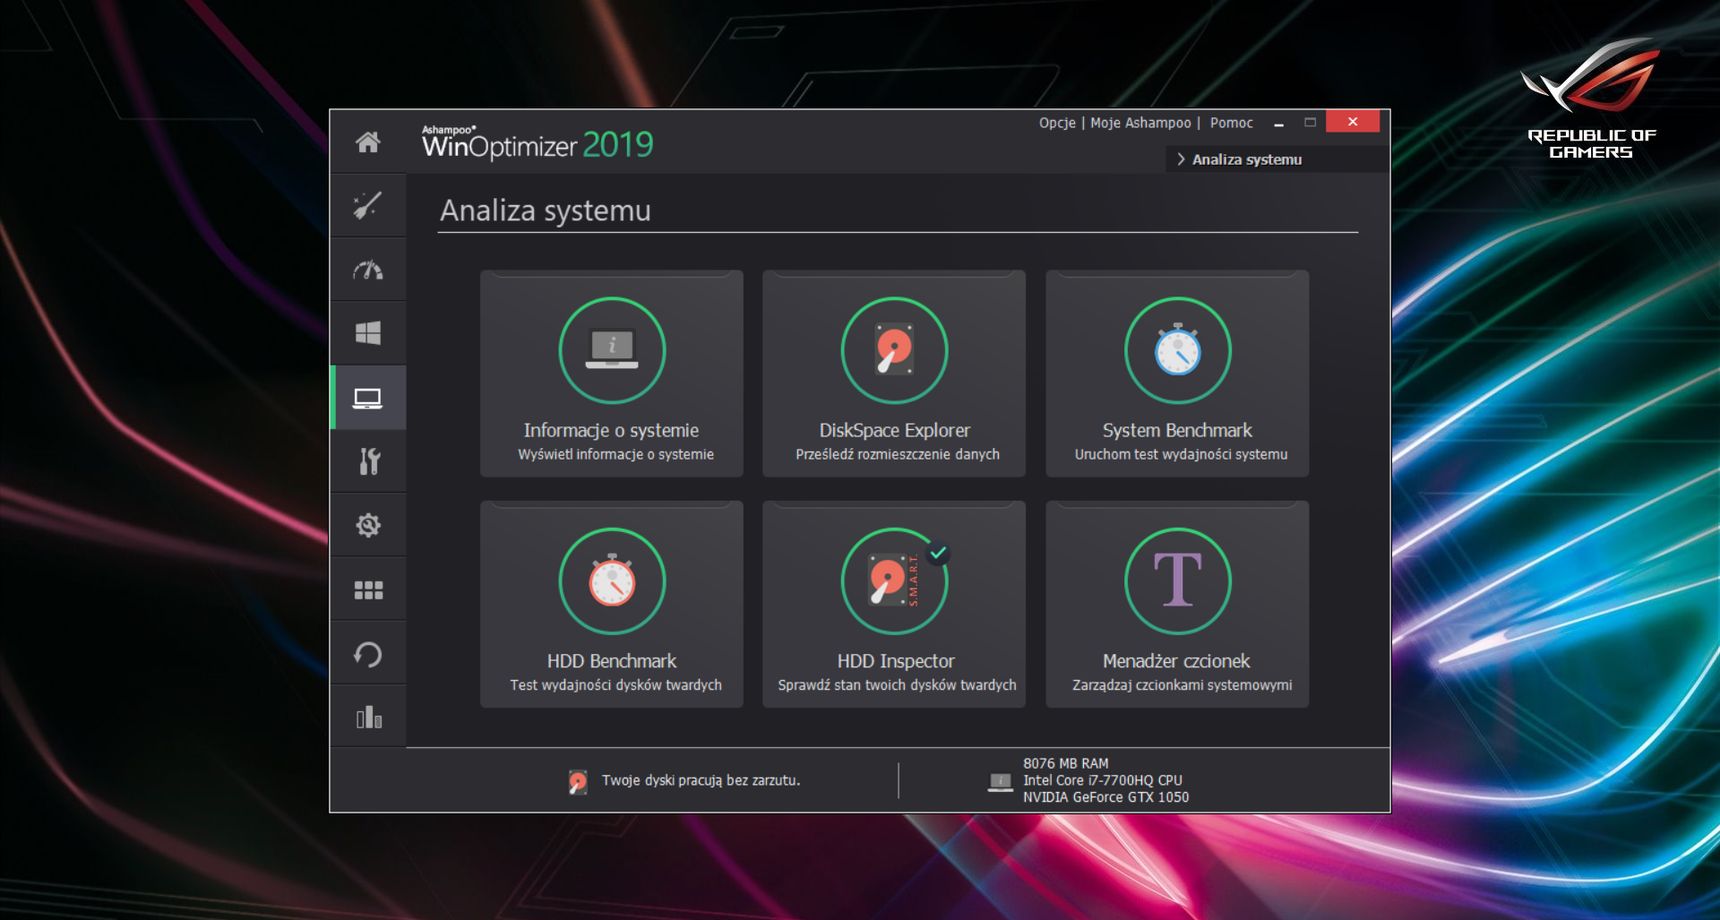Open System Benchmark title text
Image resolution: width=1720 pixels, height=920 pixels.
[x=1177, y=430]
